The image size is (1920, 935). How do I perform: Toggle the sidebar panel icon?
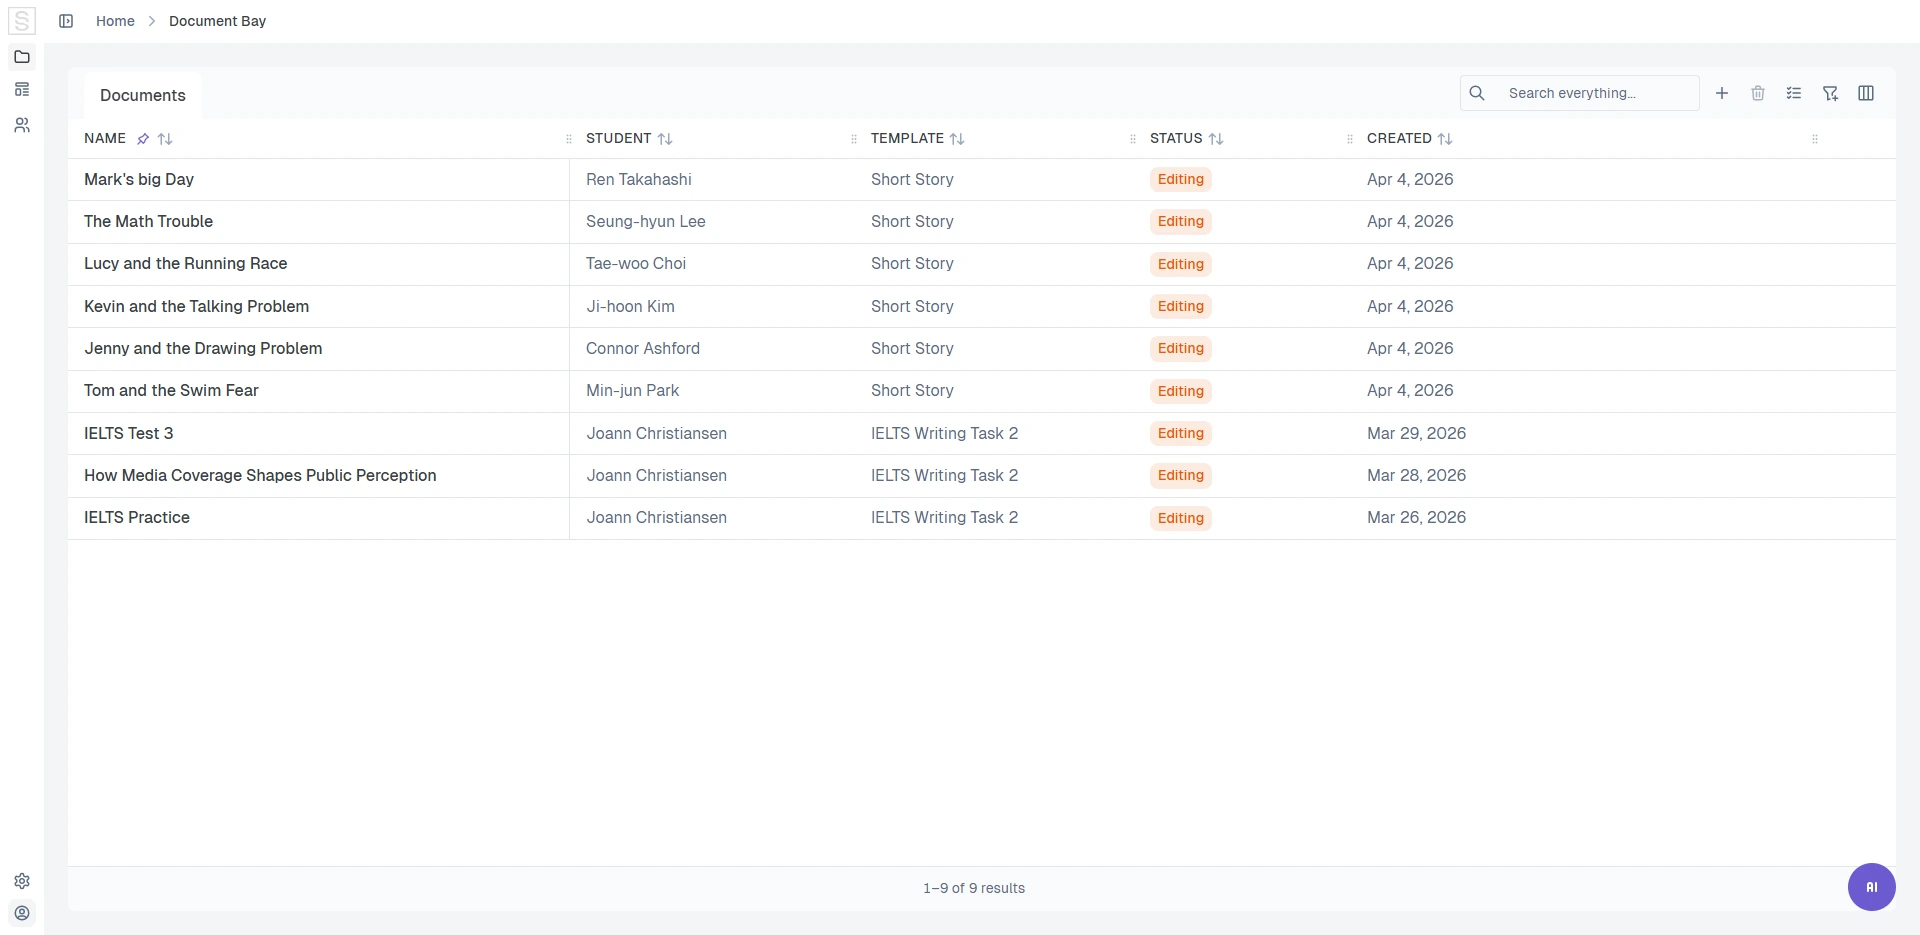(x=66, y=21)
